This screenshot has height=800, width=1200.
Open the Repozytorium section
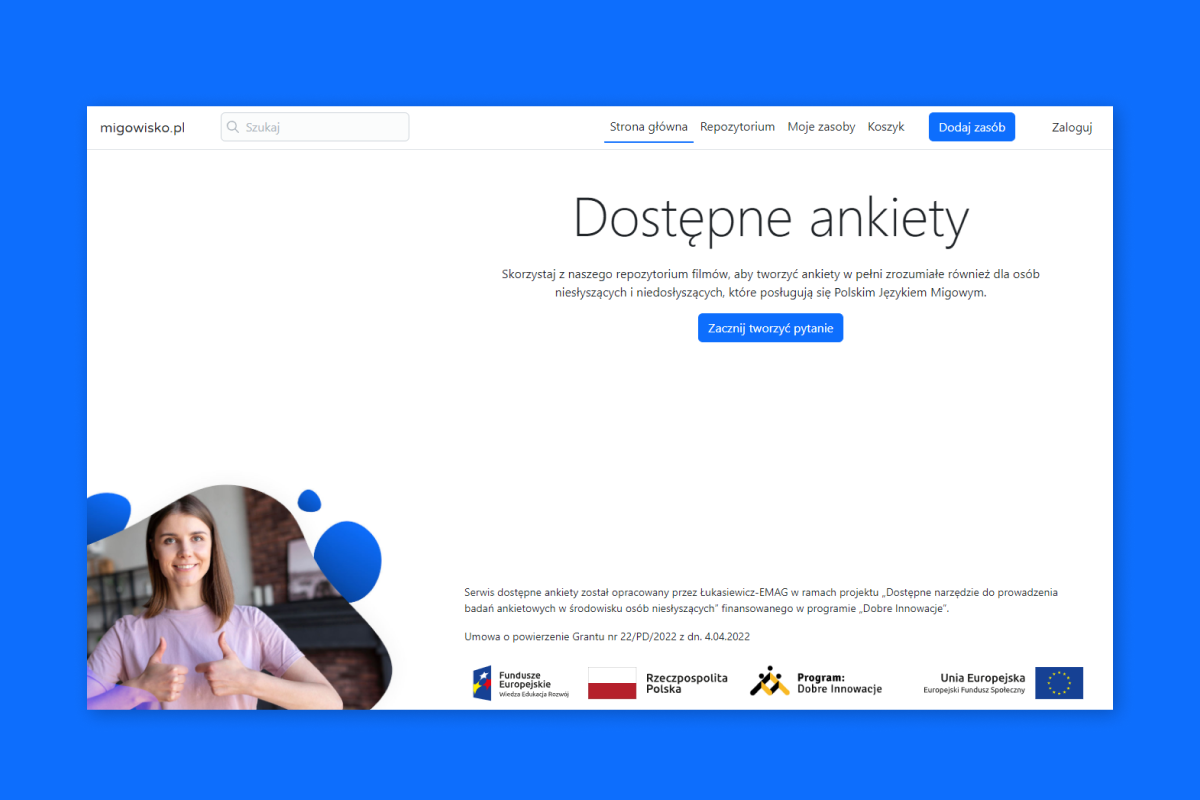pos(737,126)
